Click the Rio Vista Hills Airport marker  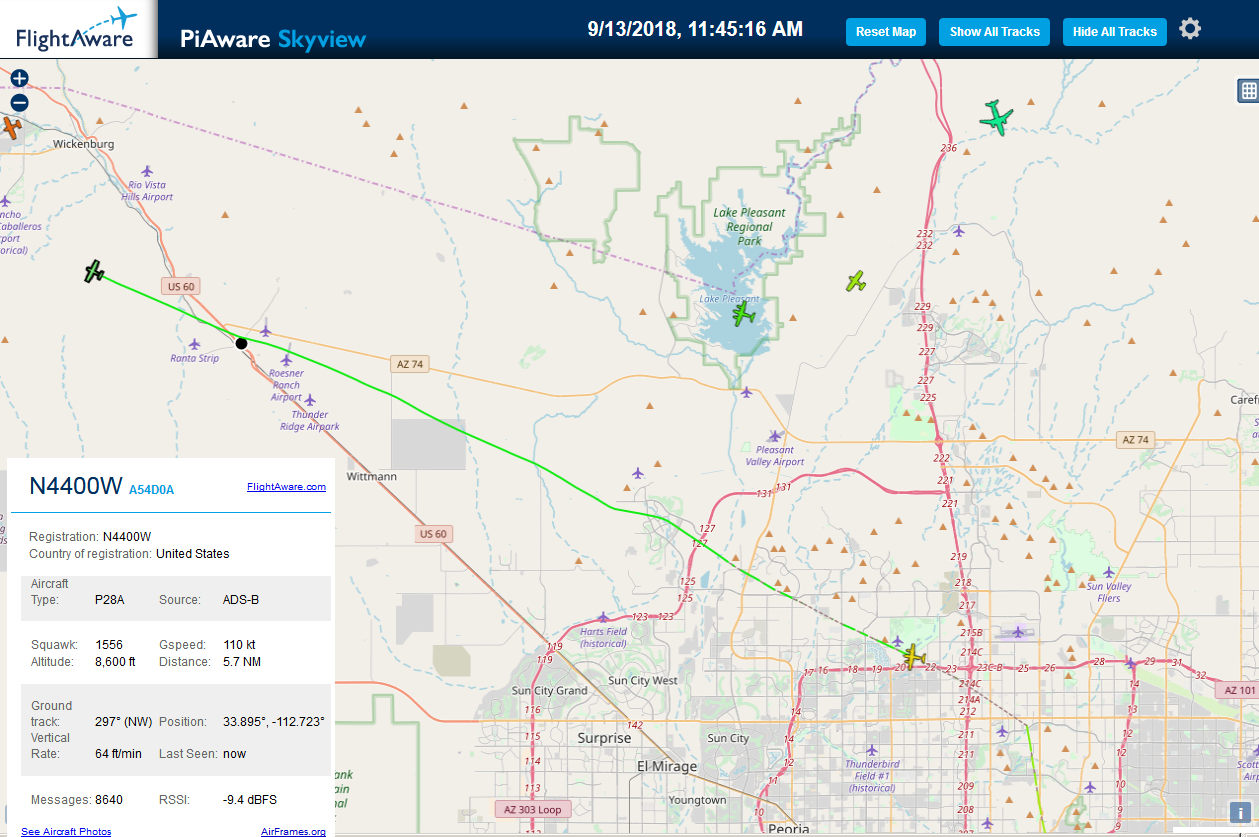tap(147, 171)
